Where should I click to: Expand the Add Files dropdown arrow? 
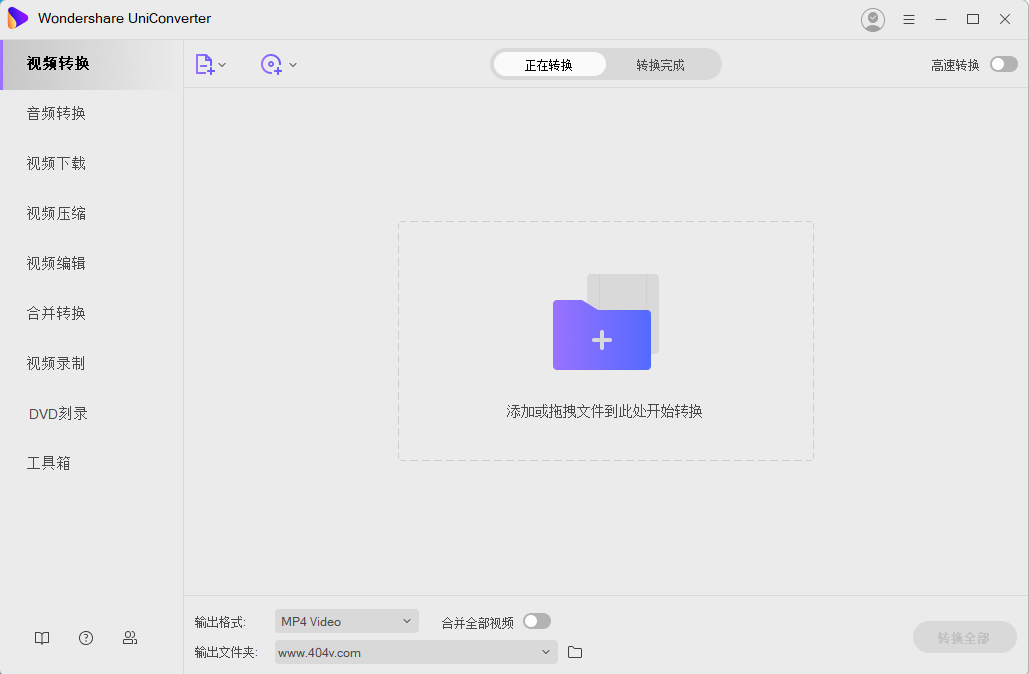coord(222,63)
